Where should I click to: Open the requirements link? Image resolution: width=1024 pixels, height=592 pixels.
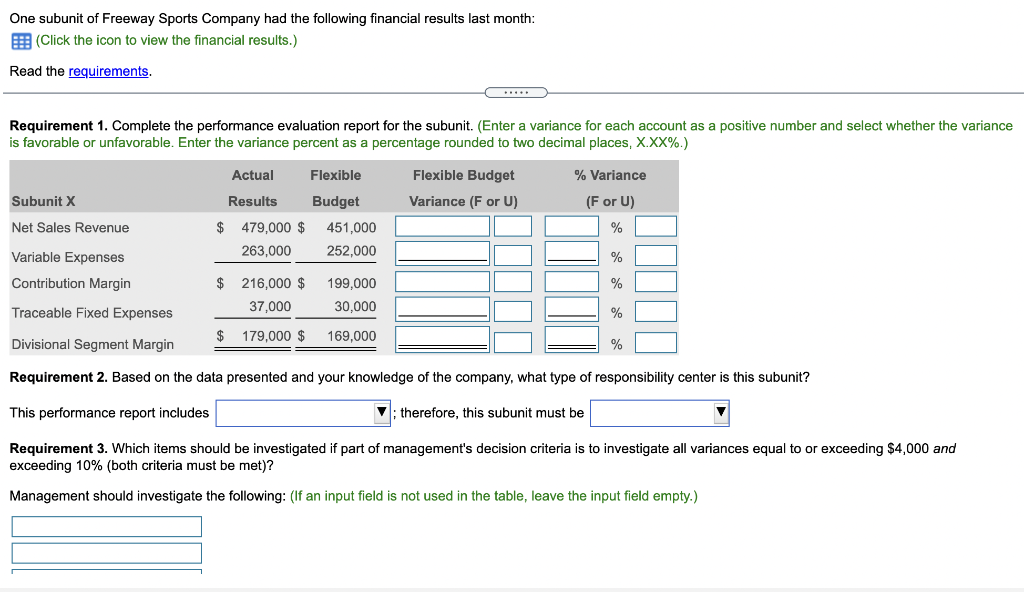coord(110,71)
